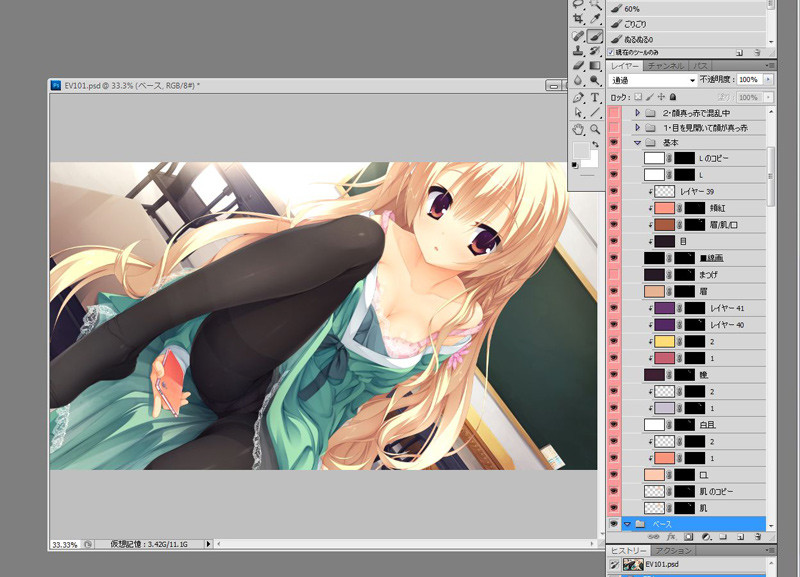Show the まつげ layer
800x577 pixels.
tap(614, 275)
